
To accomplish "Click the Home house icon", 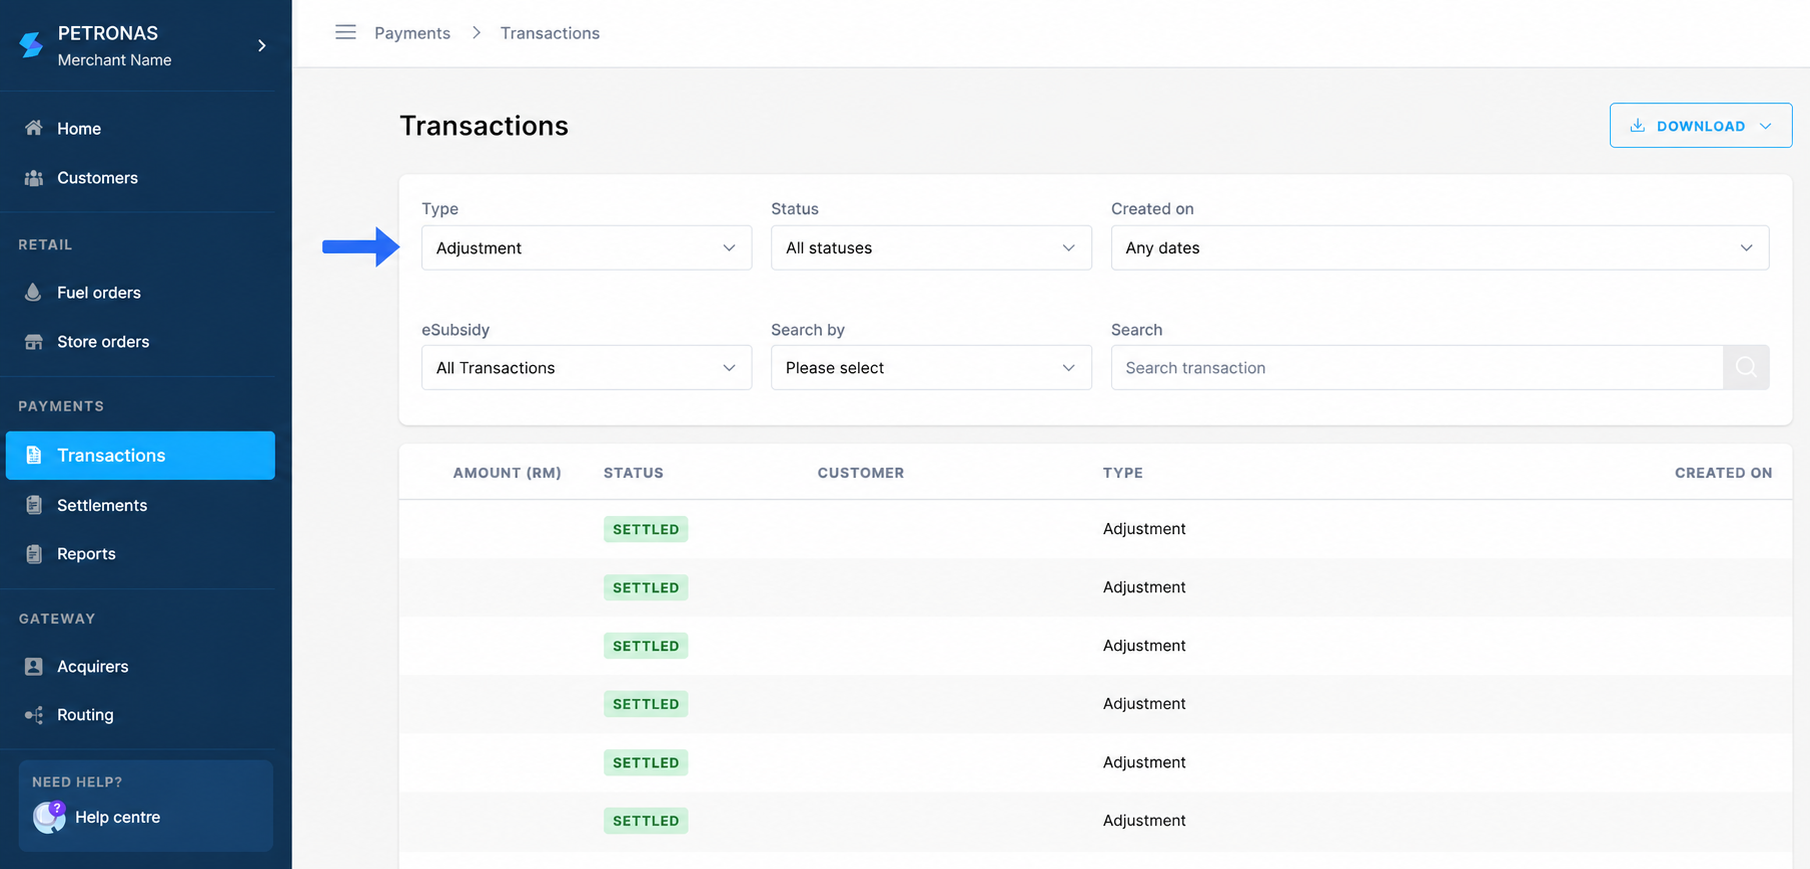I will click(x=34, y=128).
